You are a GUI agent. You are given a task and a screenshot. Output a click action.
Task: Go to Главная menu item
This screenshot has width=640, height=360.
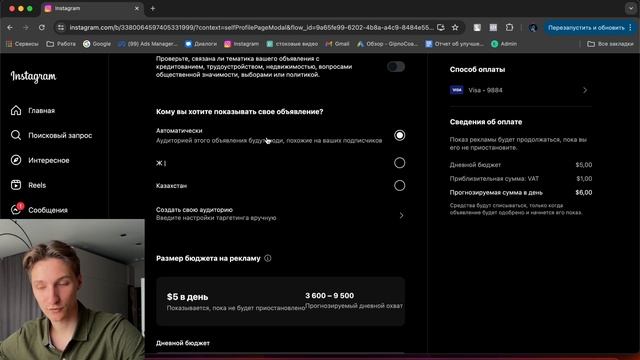coord(42,111)
